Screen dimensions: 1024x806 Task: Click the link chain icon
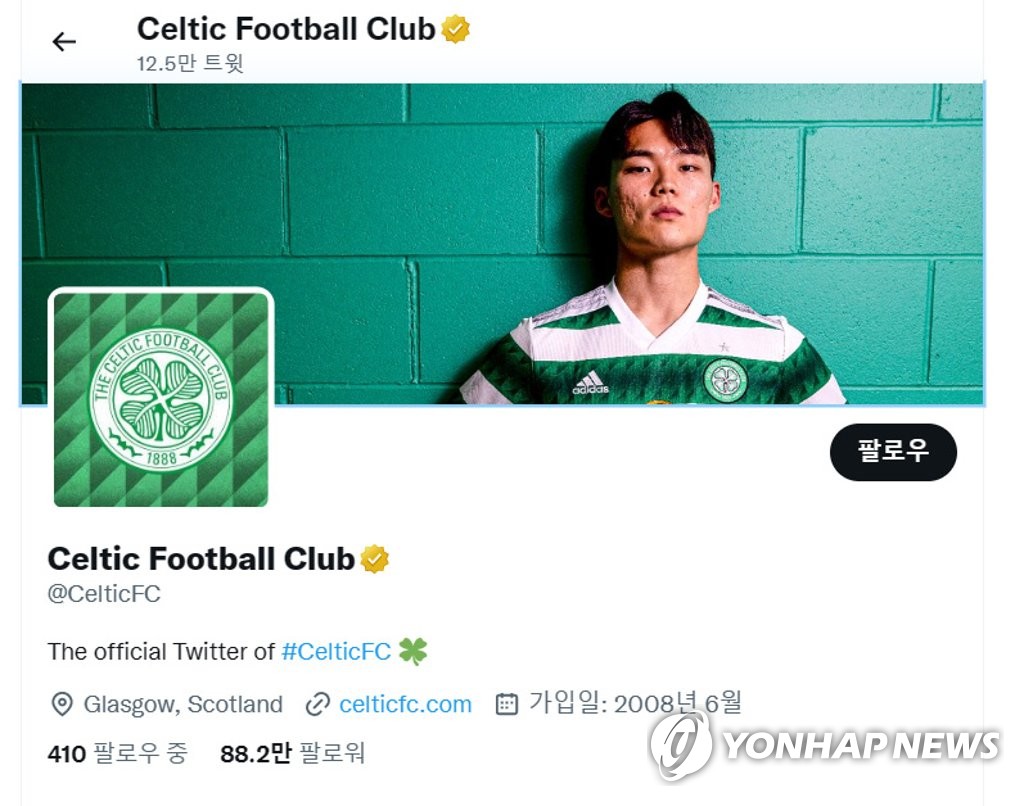coord(317,705)
